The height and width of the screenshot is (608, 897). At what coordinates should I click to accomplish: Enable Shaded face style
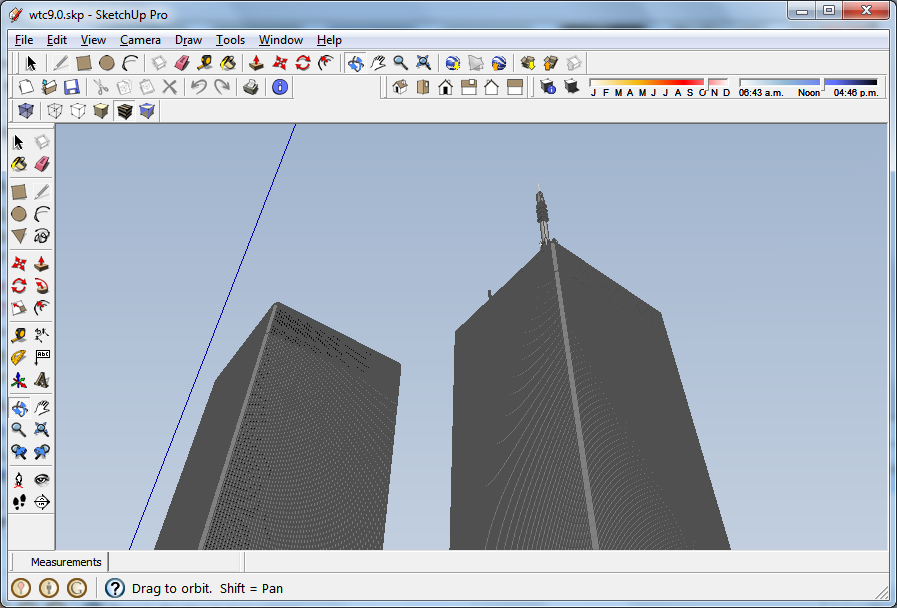click(x=101, y=110)
